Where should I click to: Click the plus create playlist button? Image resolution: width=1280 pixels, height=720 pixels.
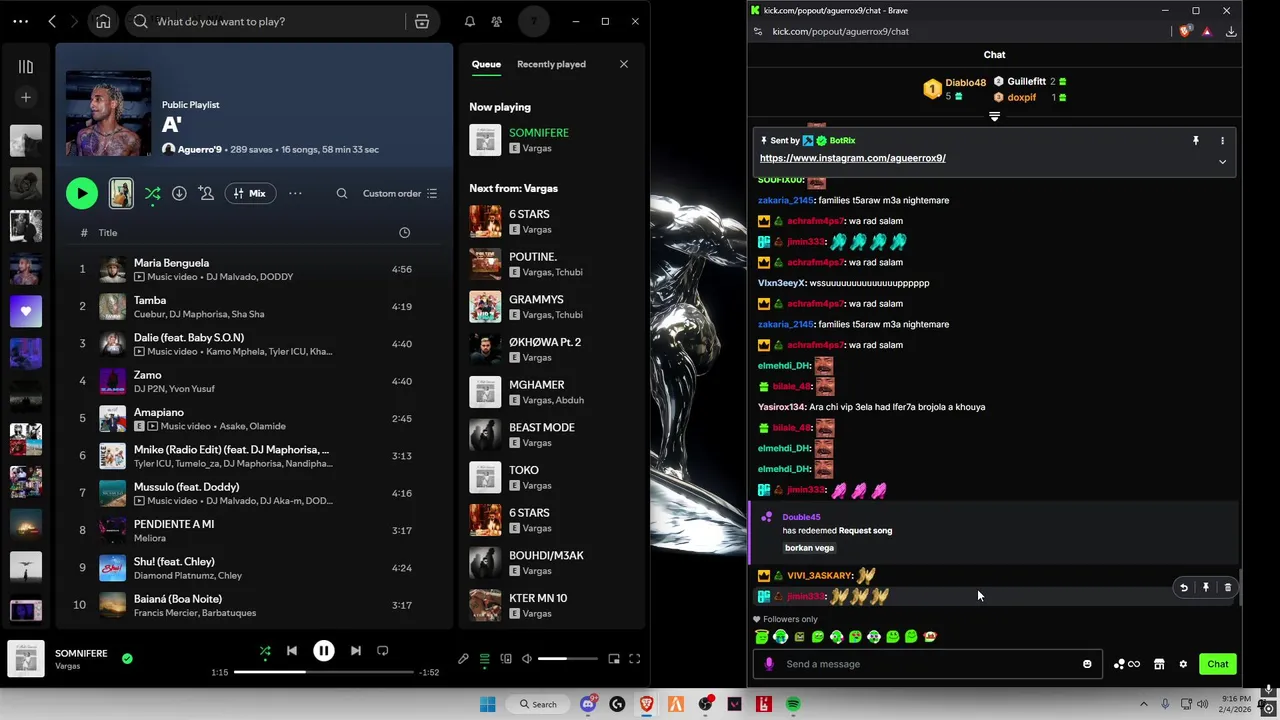click(x=26, y=97)
